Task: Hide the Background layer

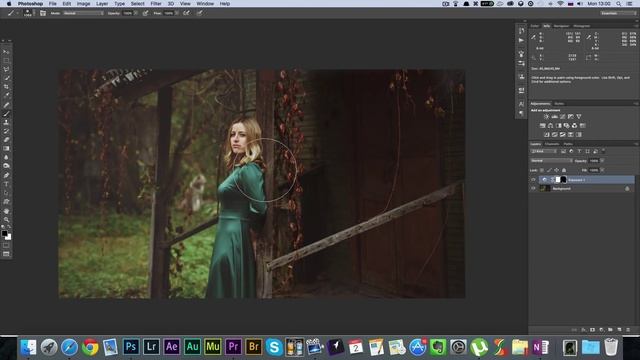Action: point(533,189)
